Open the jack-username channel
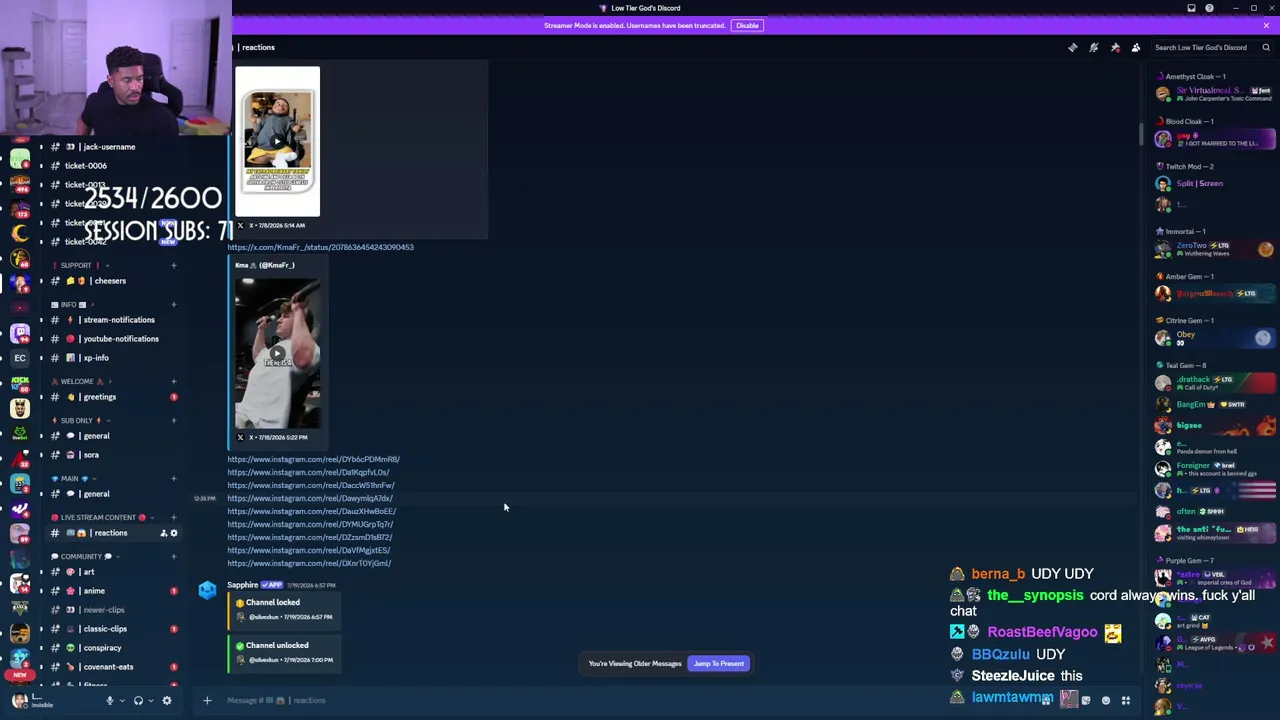Screen dimensions: 1280x720 [113, 147]
